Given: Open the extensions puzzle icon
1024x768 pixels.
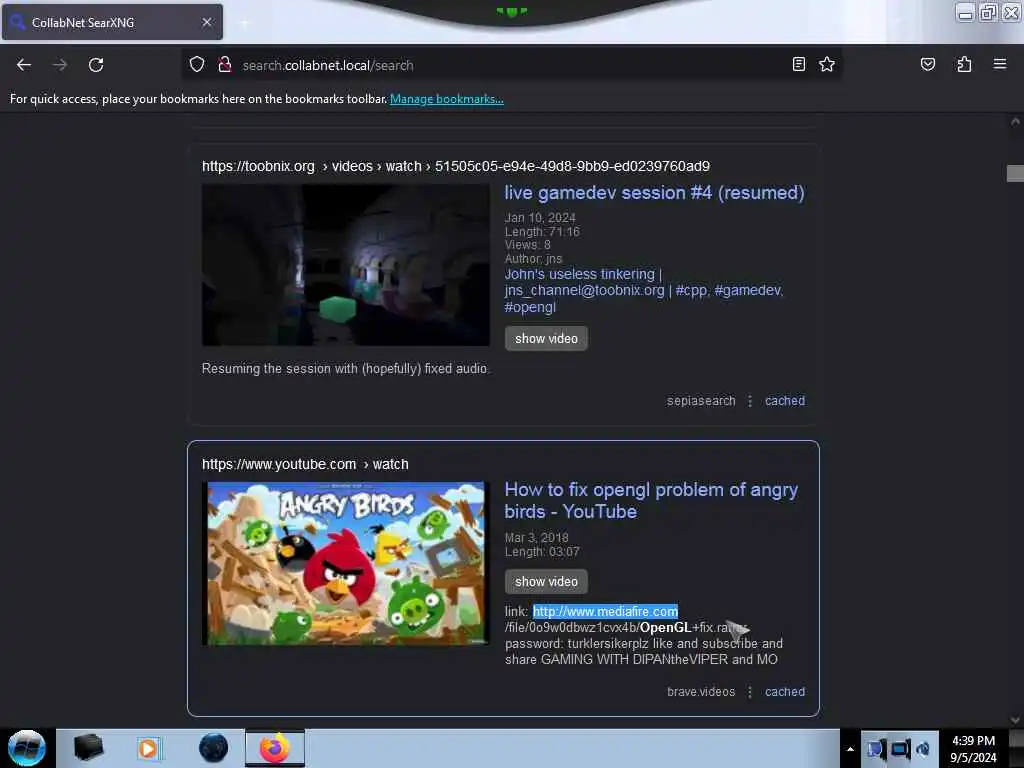Looking at the screenshot, I should tap(964, 64).
